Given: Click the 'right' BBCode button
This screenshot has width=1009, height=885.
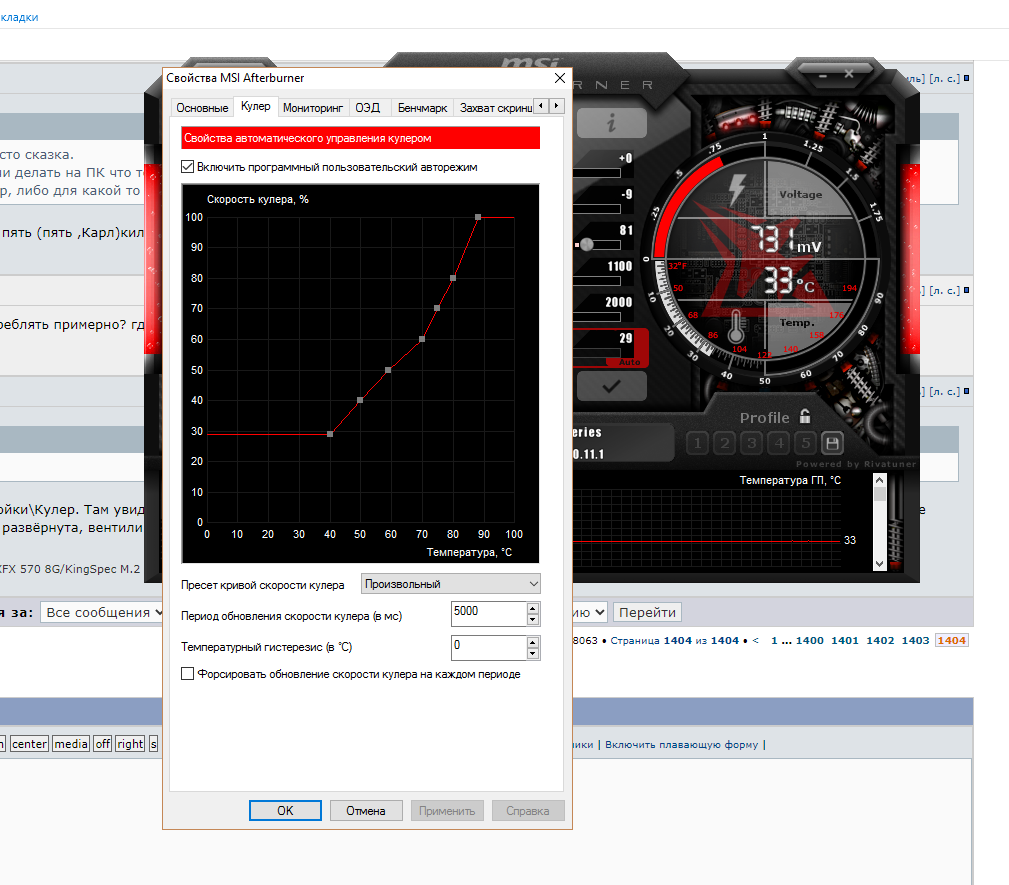Looking at the screenshot, I should [130, 744].
